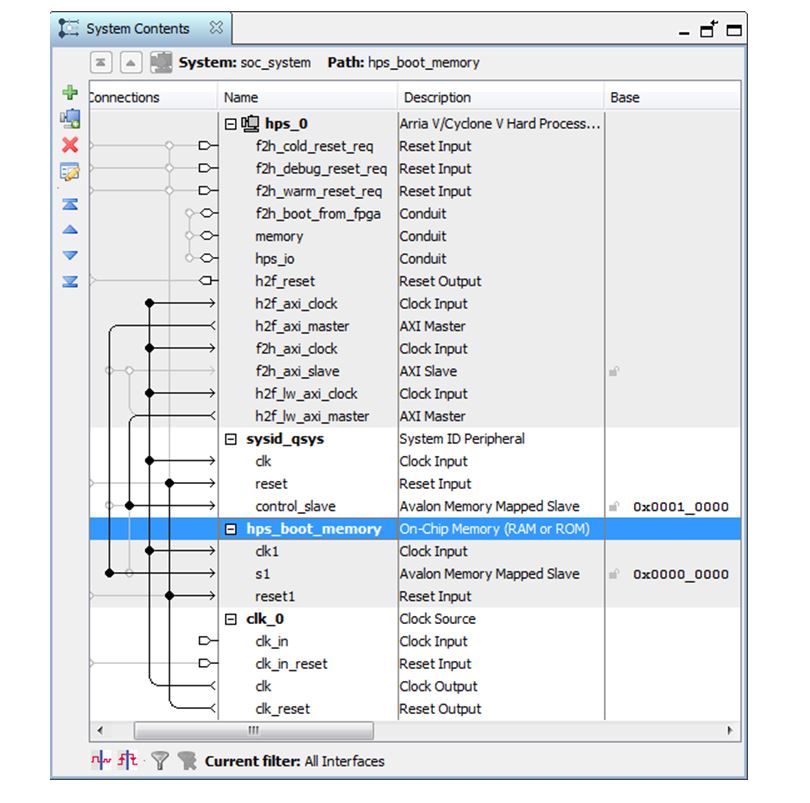This screenshot has width=810, height=803.
Task: Click the gray up-one-level button in the path bar
Action: (131, 63)
